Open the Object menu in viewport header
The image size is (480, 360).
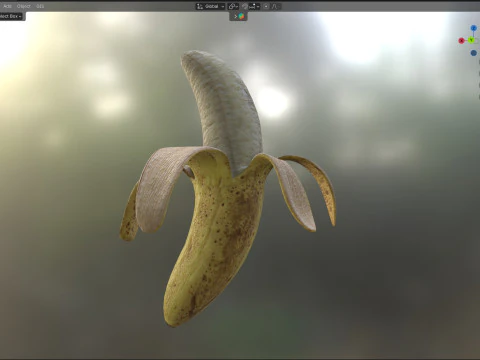[24, 6]
